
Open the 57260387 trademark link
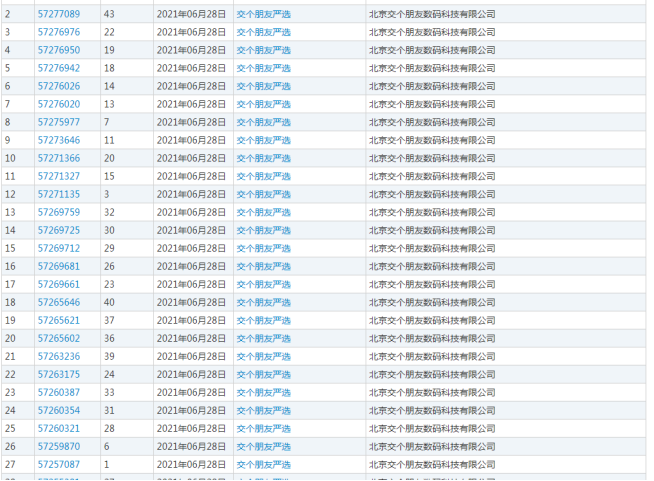coord(58,392)
